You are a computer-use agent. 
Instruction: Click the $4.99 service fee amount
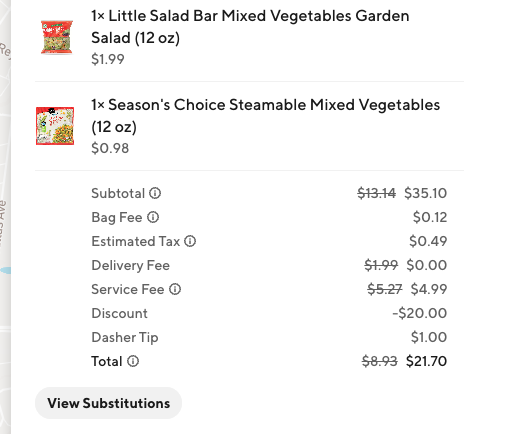click(x=429, y=289)
